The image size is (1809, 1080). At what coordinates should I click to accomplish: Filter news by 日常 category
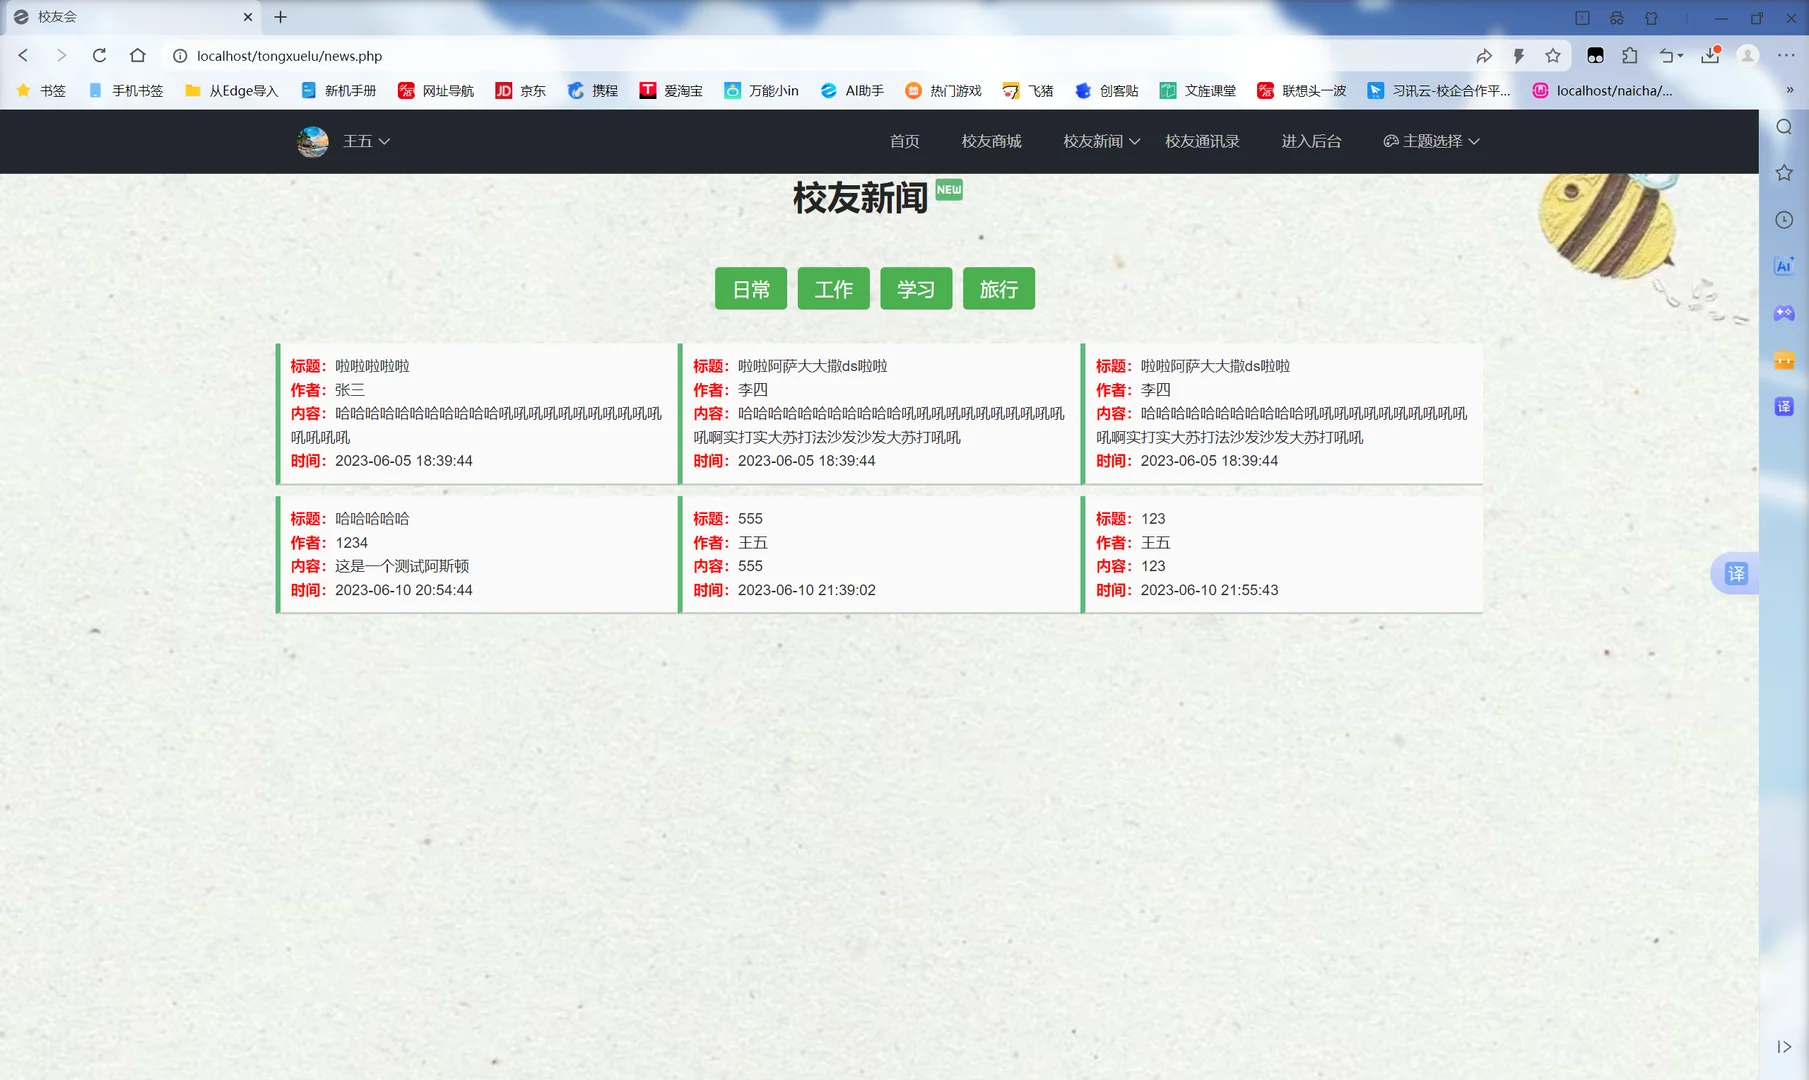pos(750,288)
